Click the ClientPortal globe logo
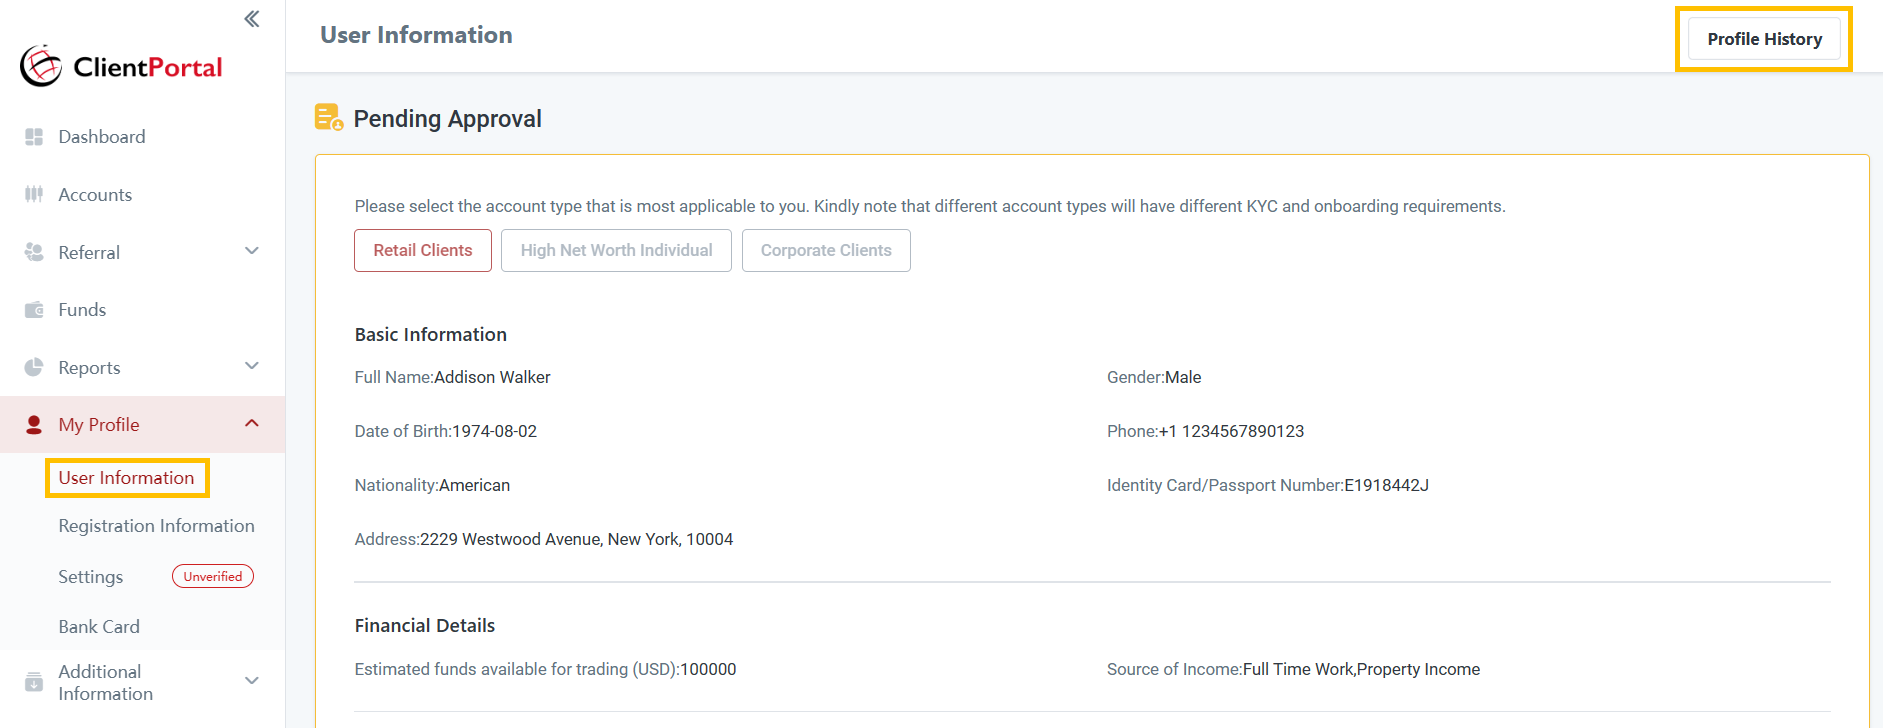The height and width of the screenshot is (728, 1883). (41, 66)
